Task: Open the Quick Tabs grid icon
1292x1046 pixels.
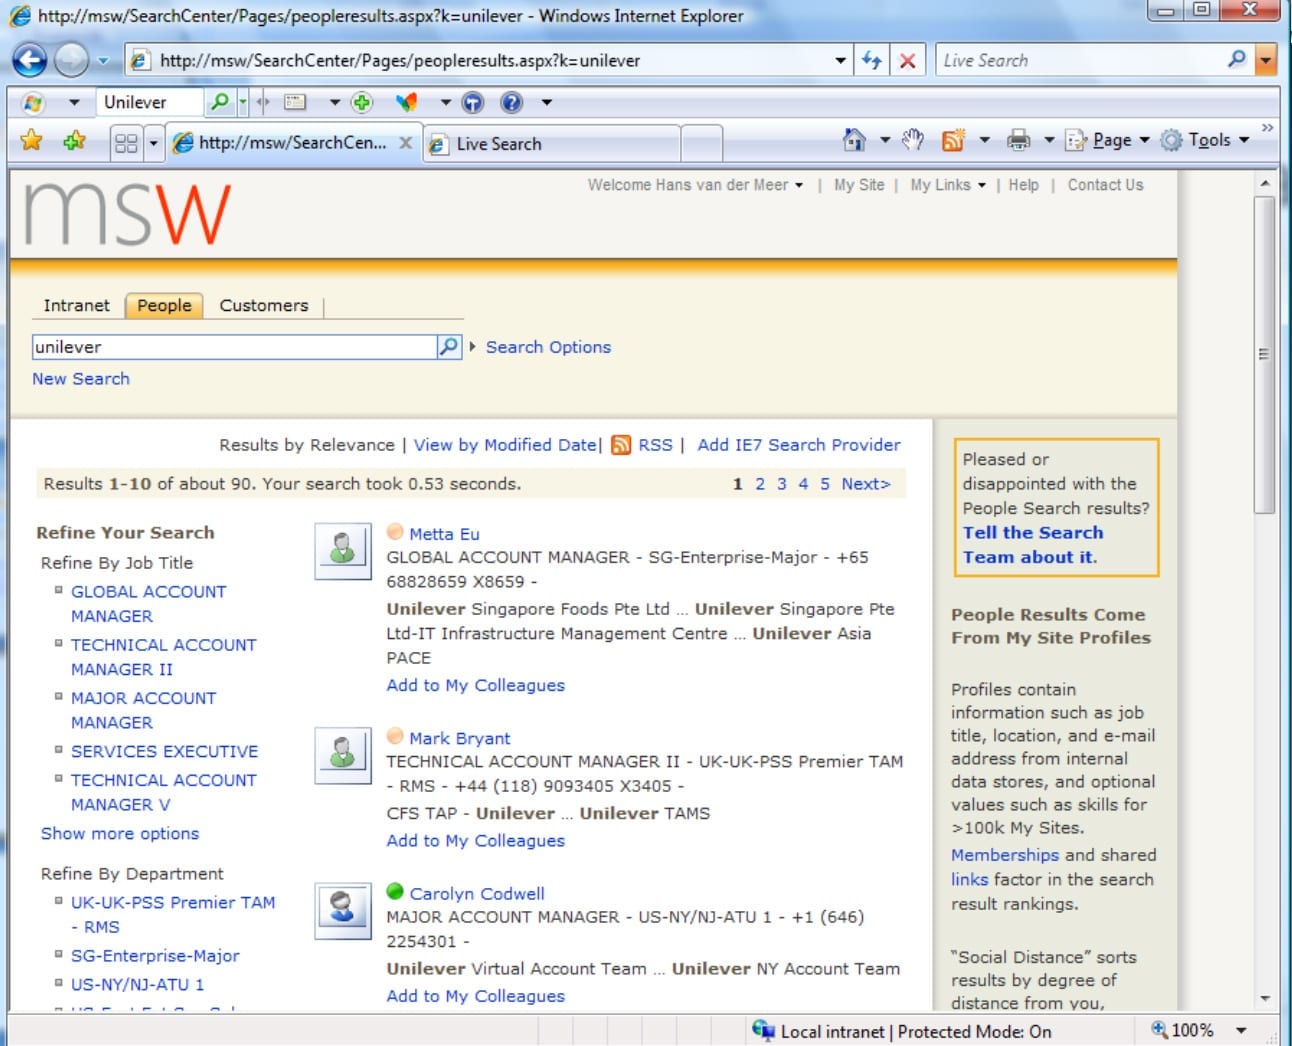Action: click(126, 143)
